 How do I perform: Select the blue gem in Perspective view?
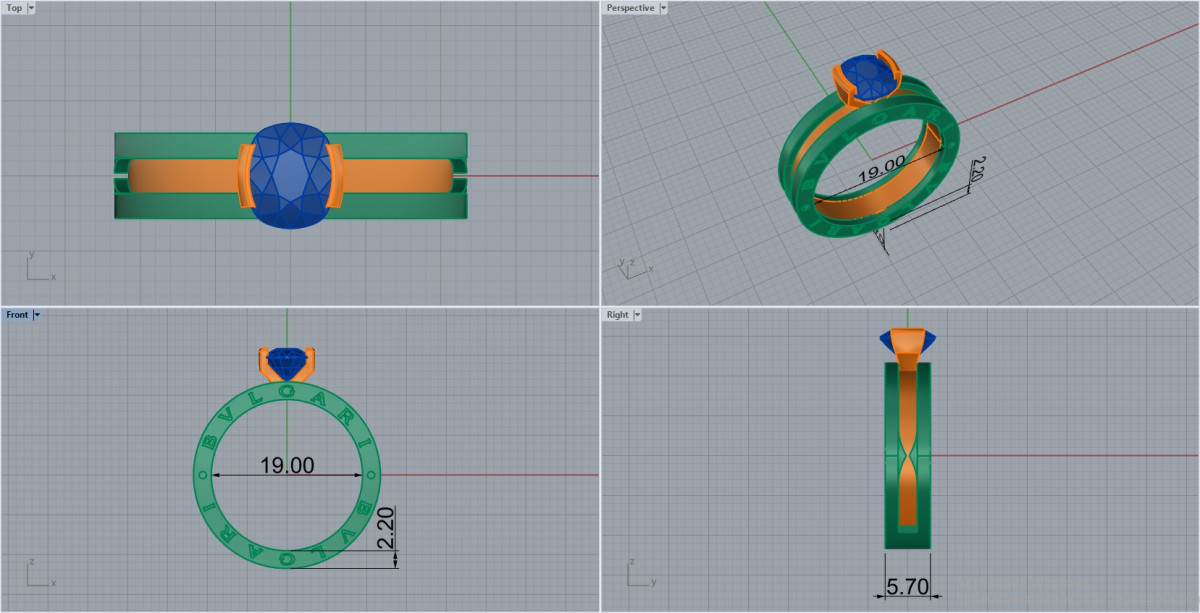coord(864,77)
